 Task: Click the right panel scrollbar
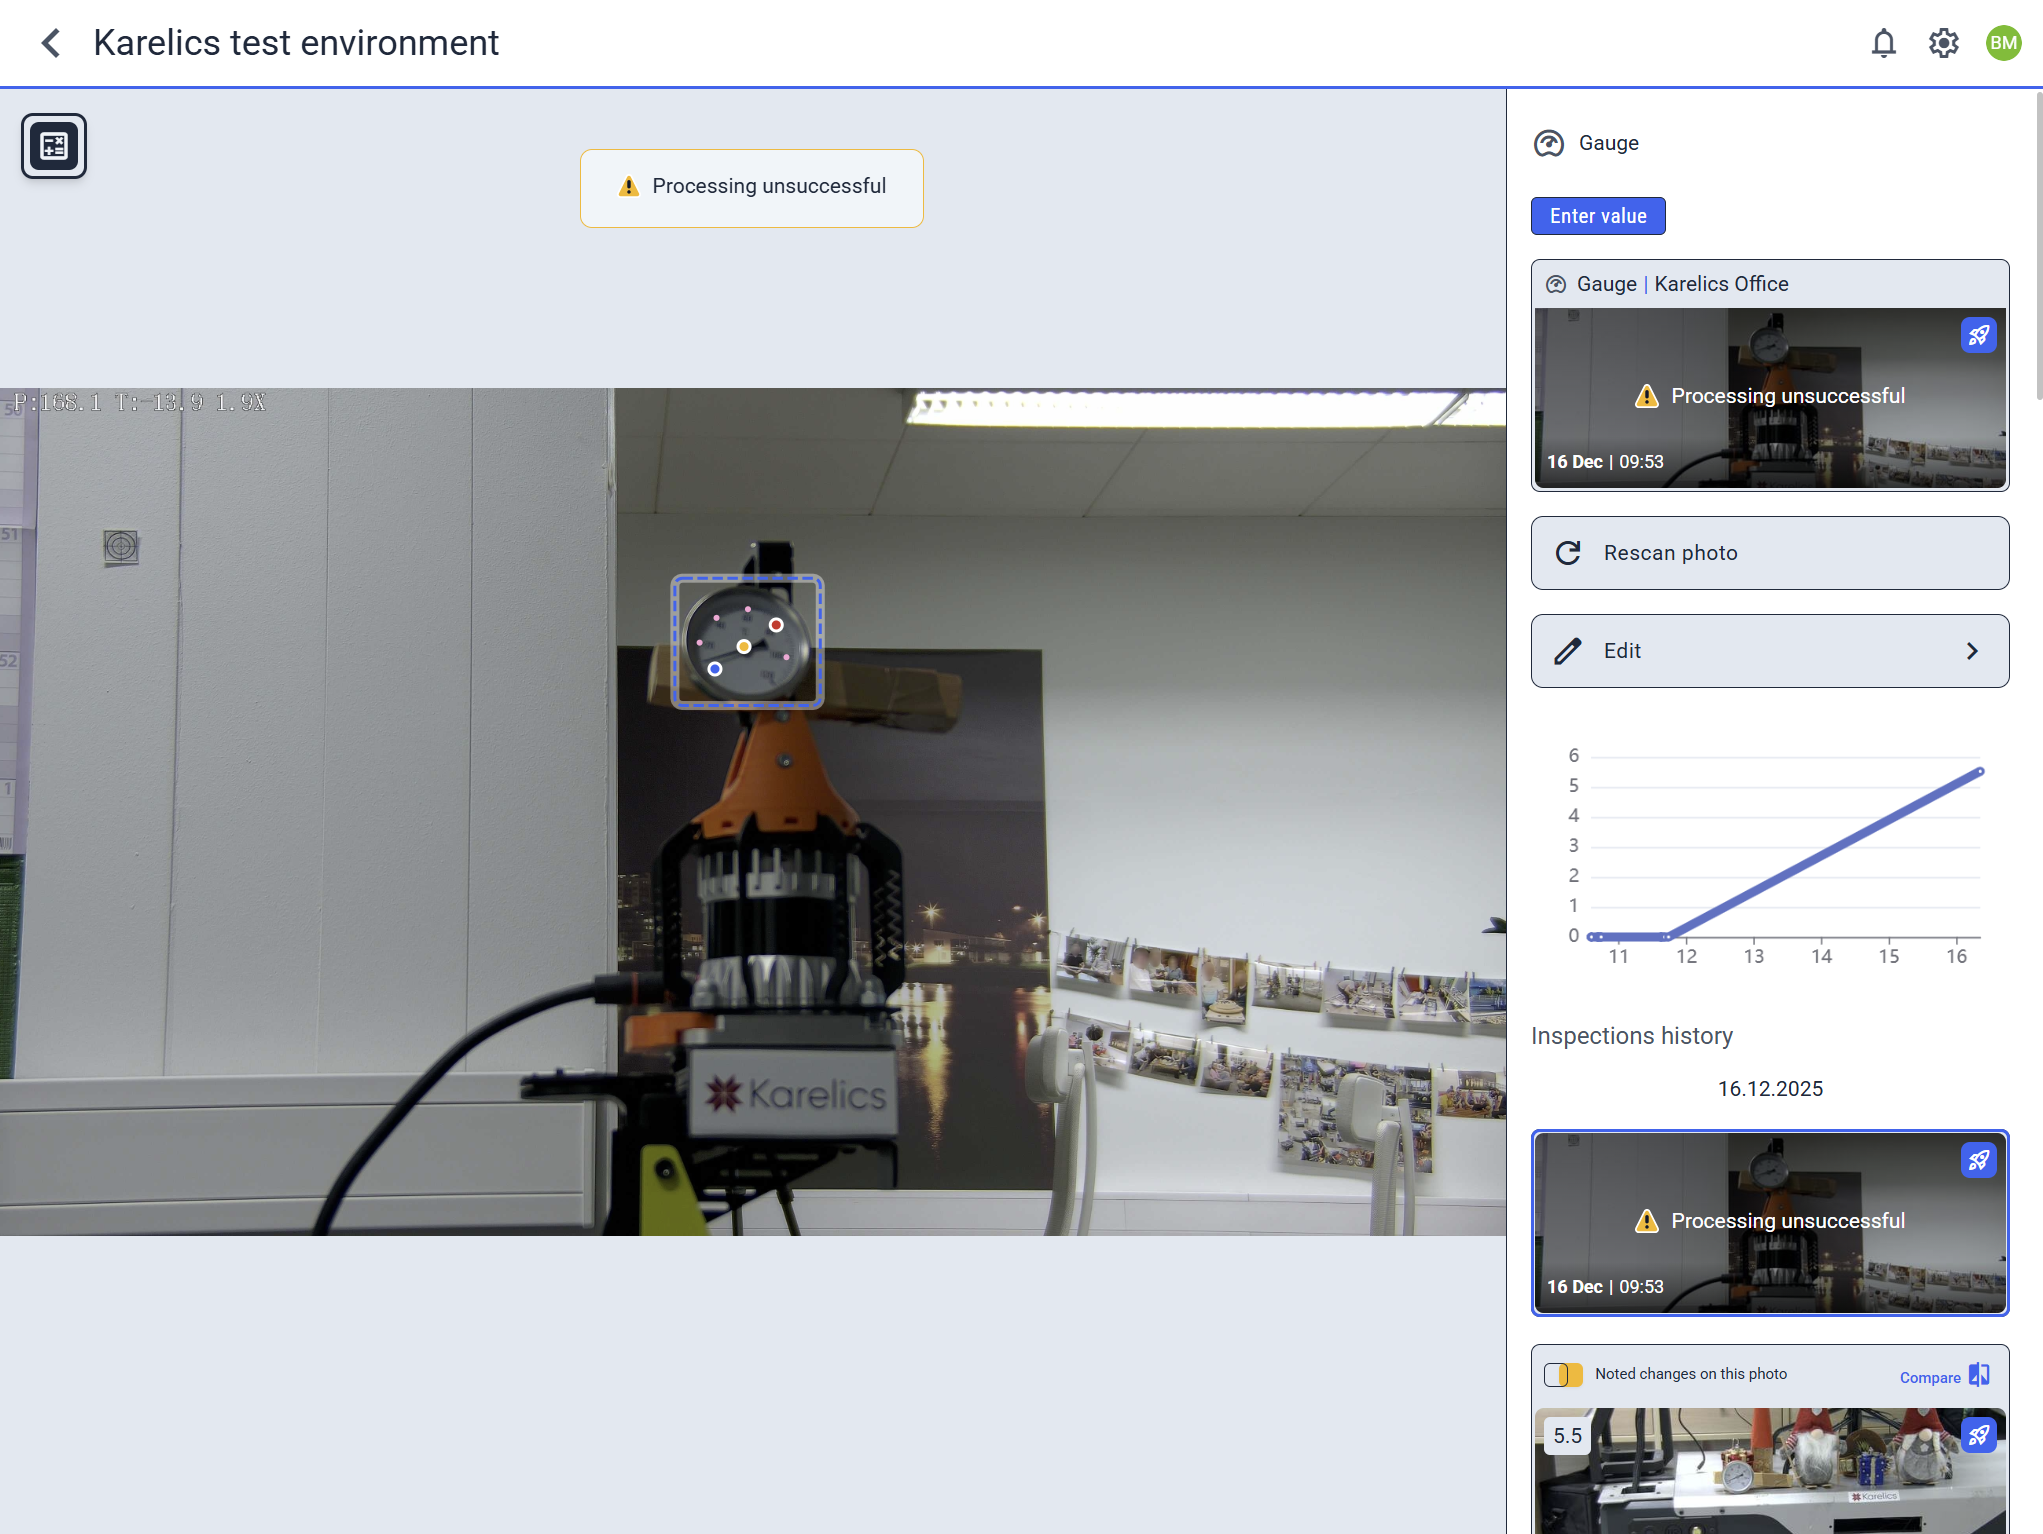click(x=2038, y=245)
